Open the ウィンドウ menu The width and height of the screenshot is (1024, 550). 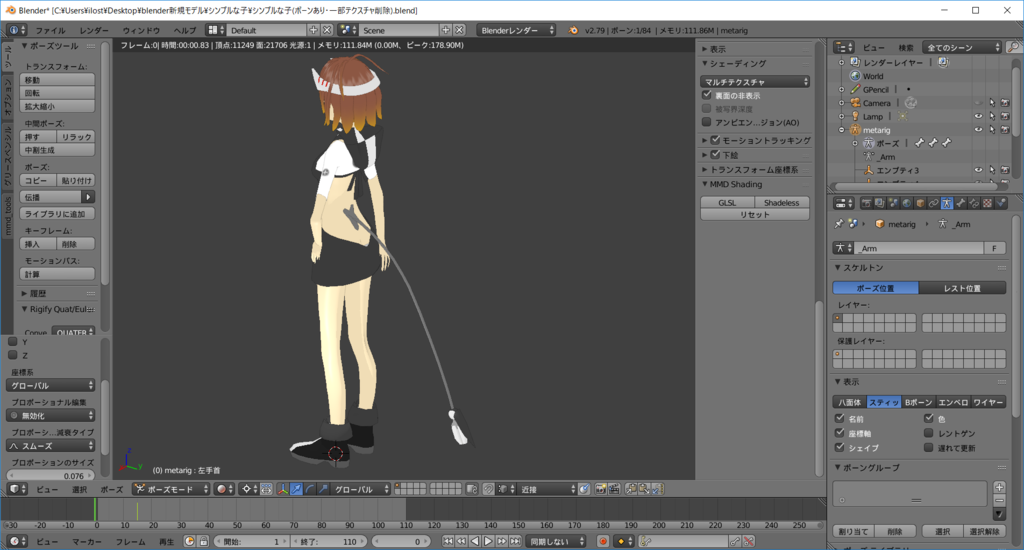pos(141,31)
